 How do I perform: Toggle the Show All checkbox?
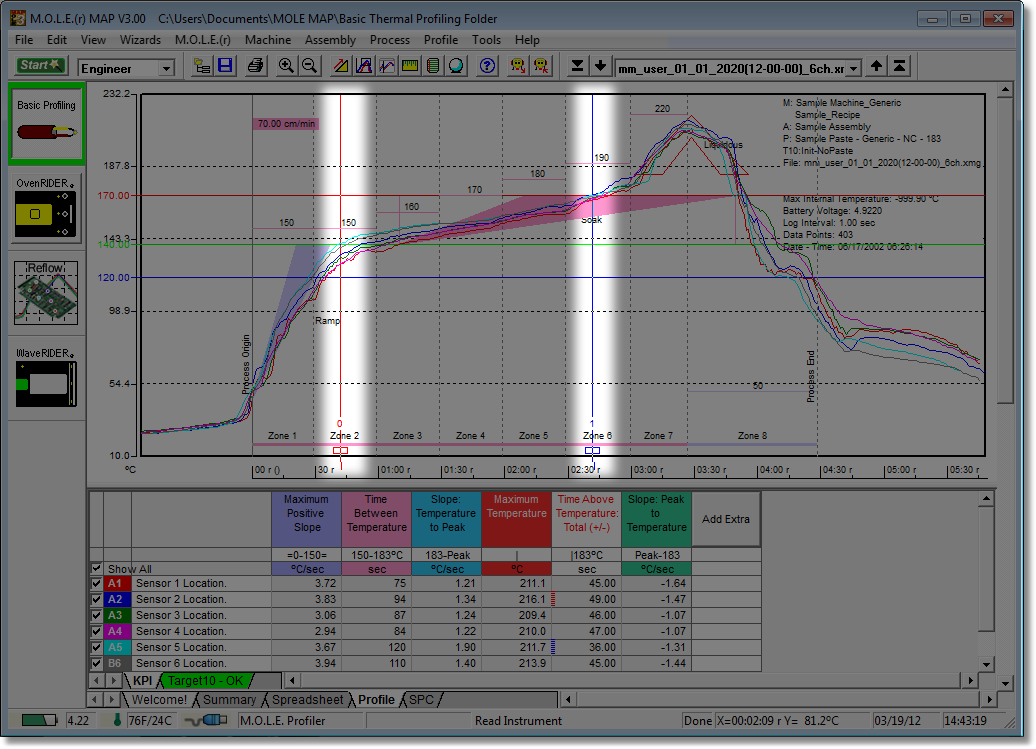(96, 569)
